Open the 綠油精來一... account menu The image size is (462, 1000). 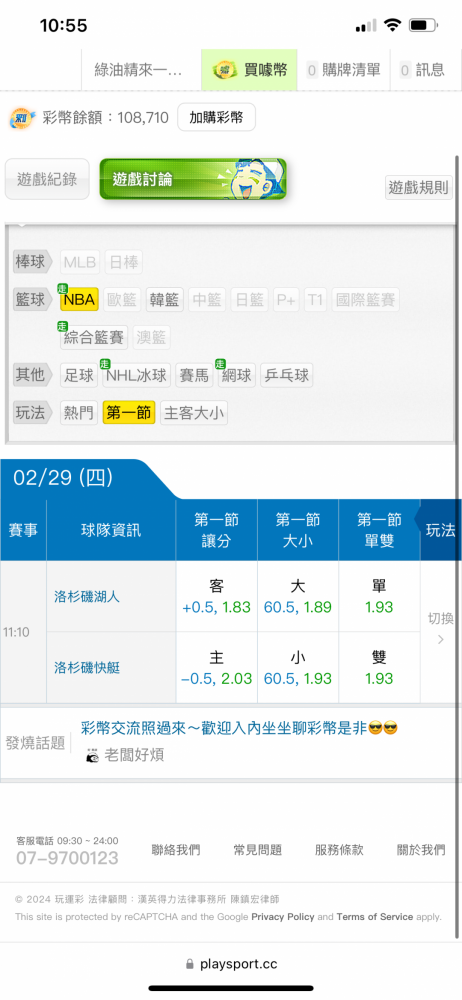click(138, 70)
